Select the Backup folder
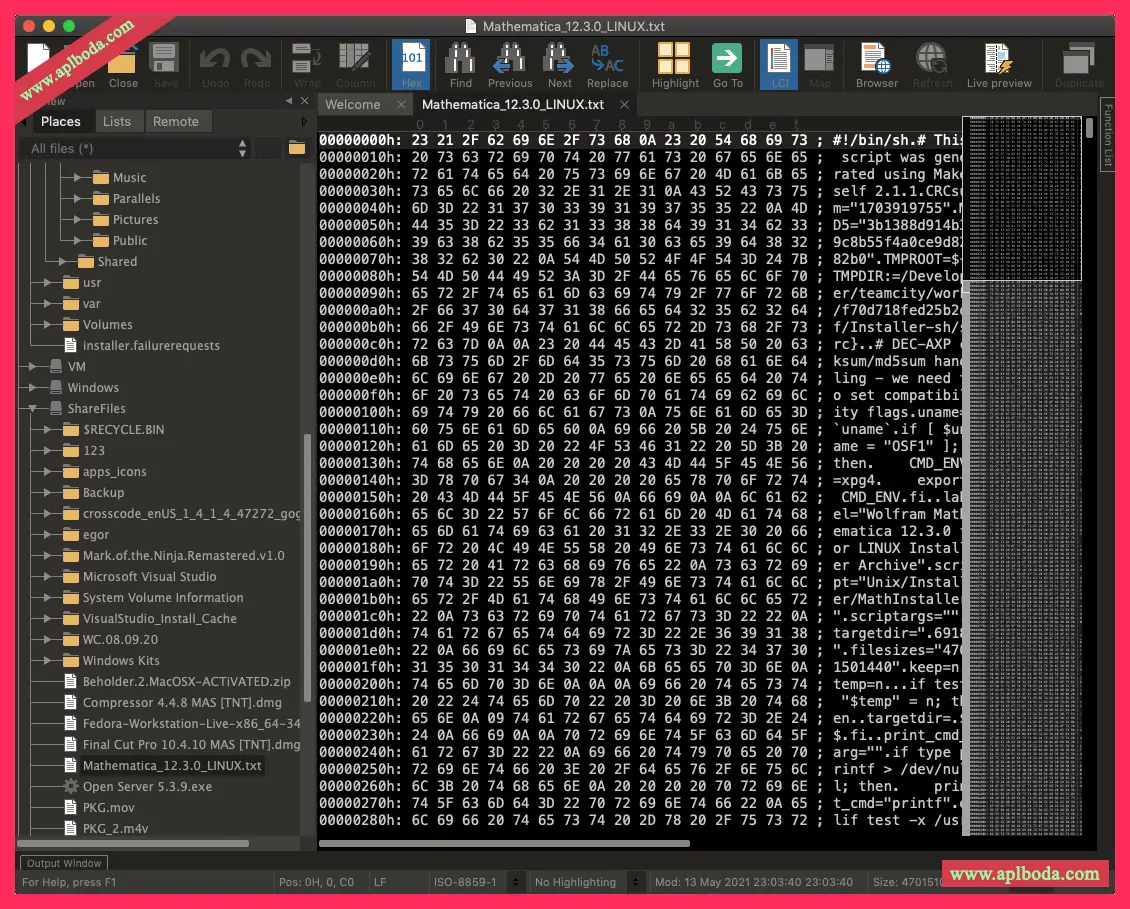 click(x=103, y=493)
